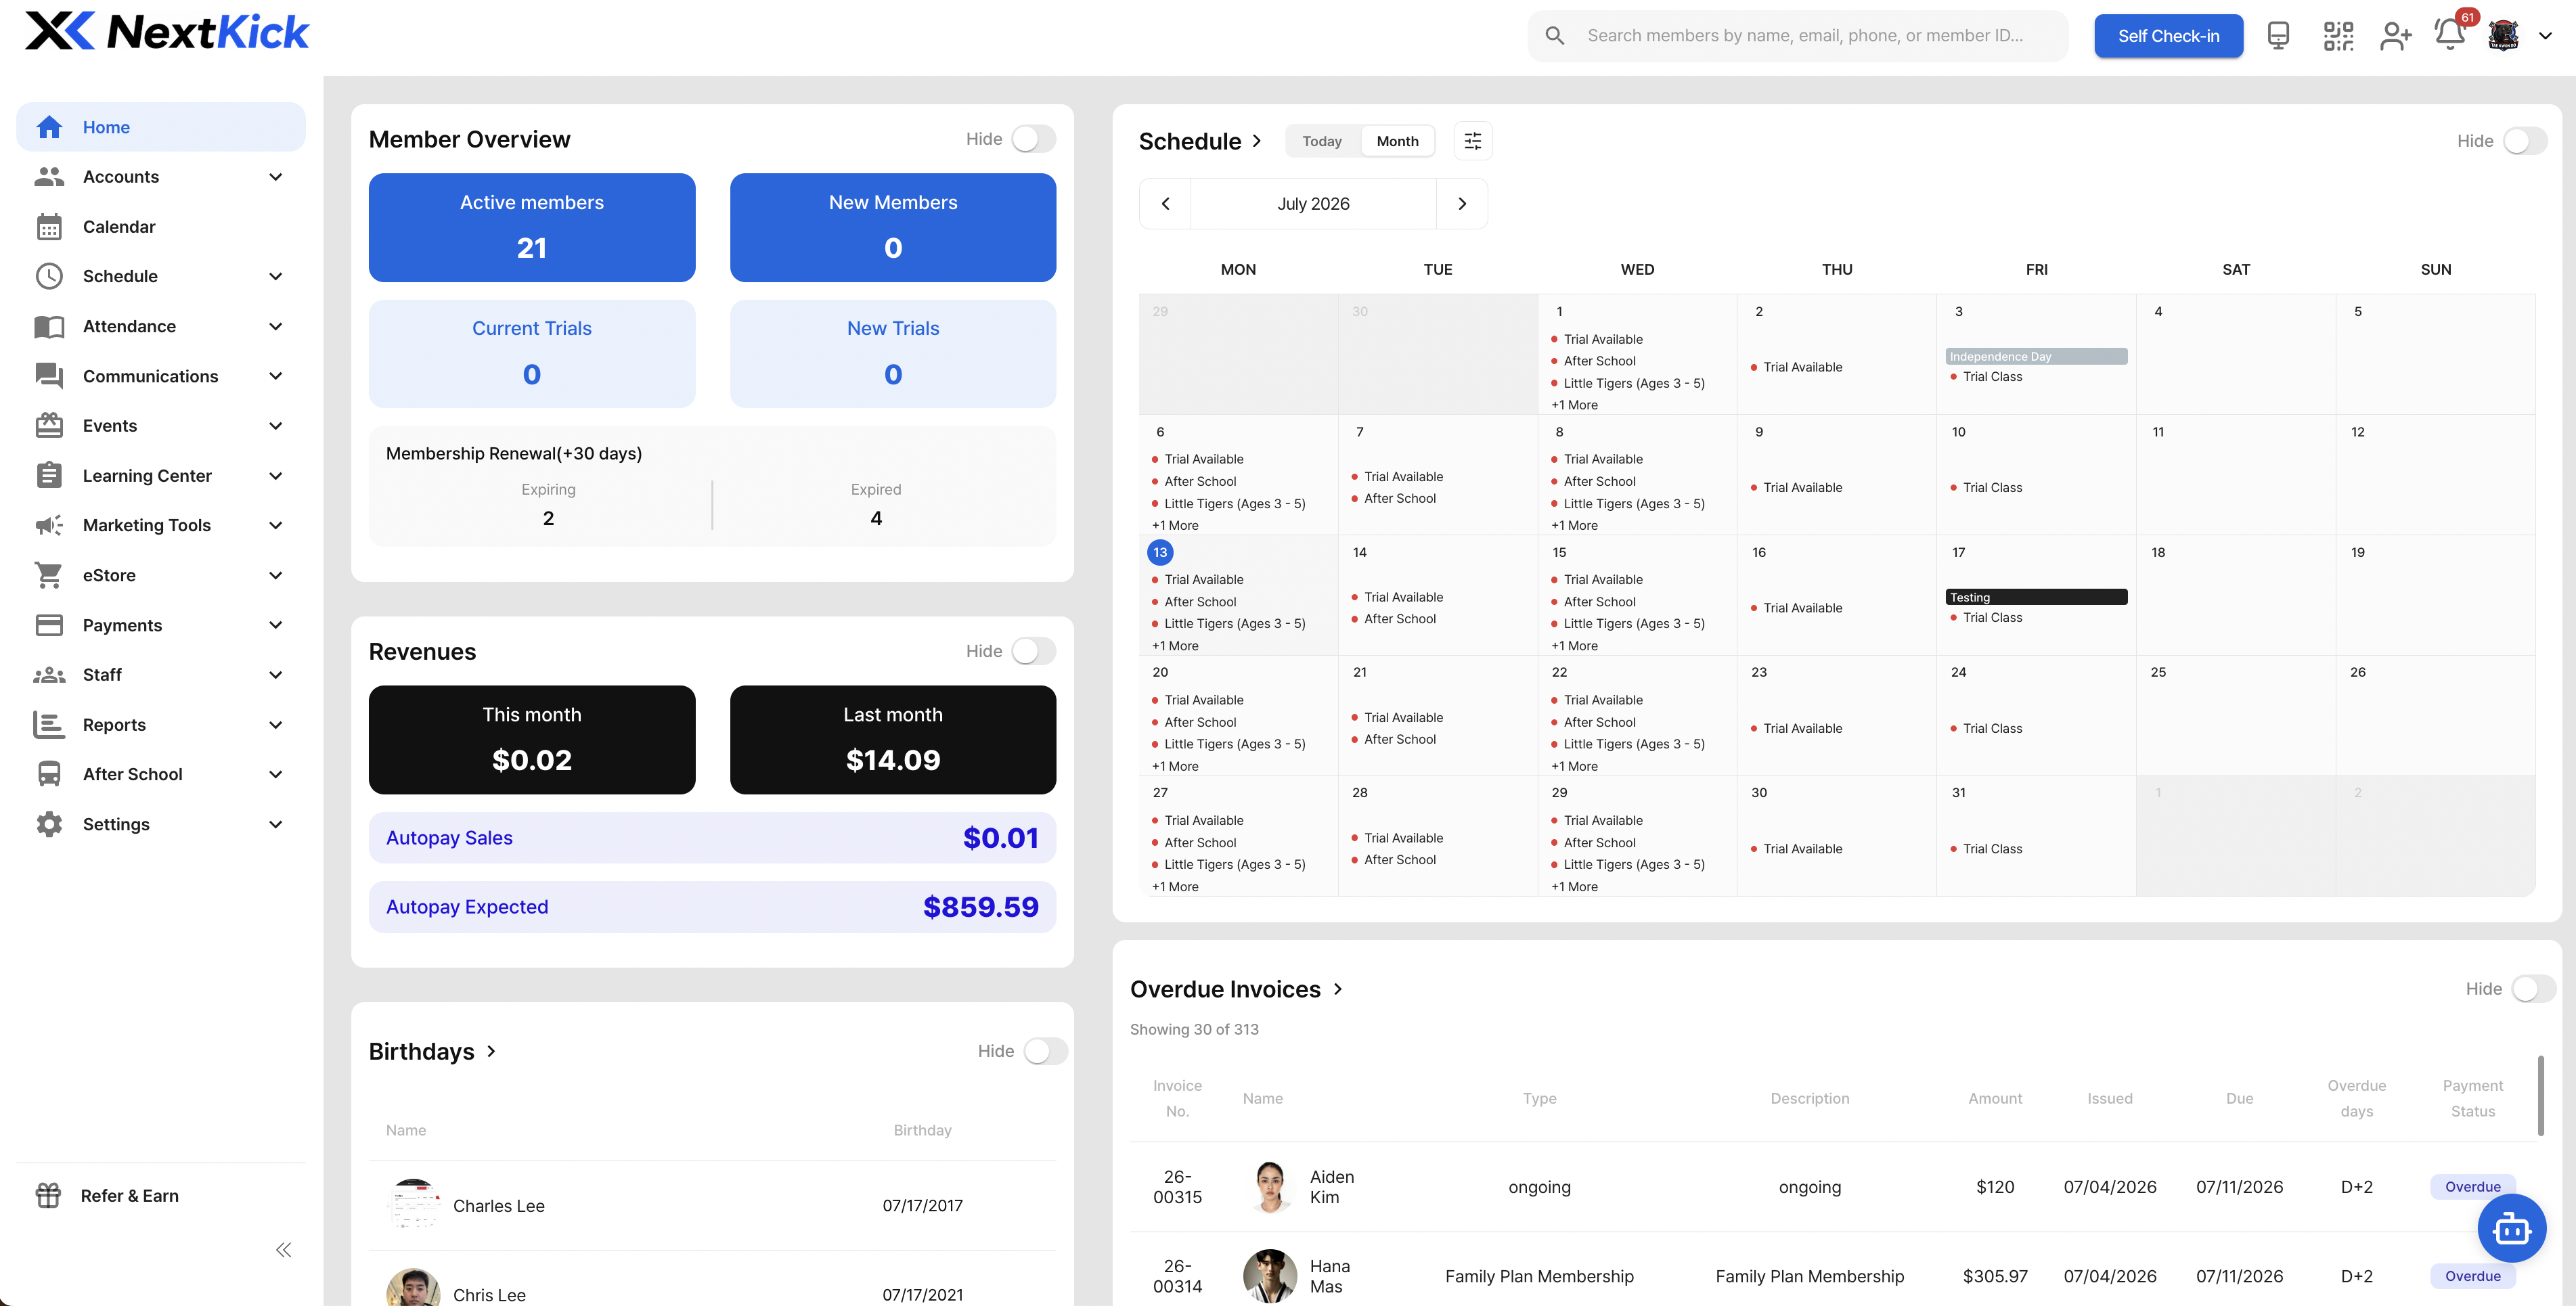Click the search magnifier icon
This screenshot has height=1306, width=2576.
tap(1555, 36)
